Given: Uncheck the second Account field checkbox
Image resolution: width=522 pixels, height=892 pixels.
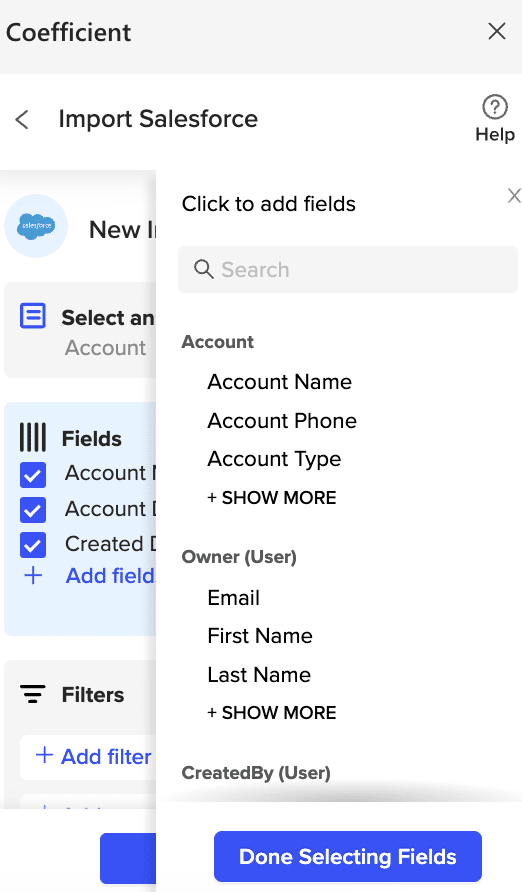Looking at the screenshot, I should (33, 510).
